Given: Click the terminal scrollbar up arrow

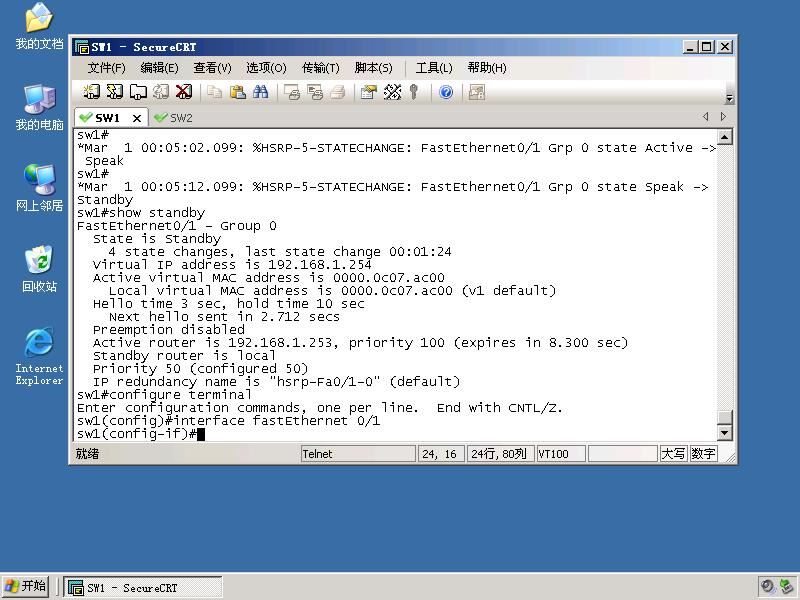Looking at the screenshot, I should (x=725, y=137).
